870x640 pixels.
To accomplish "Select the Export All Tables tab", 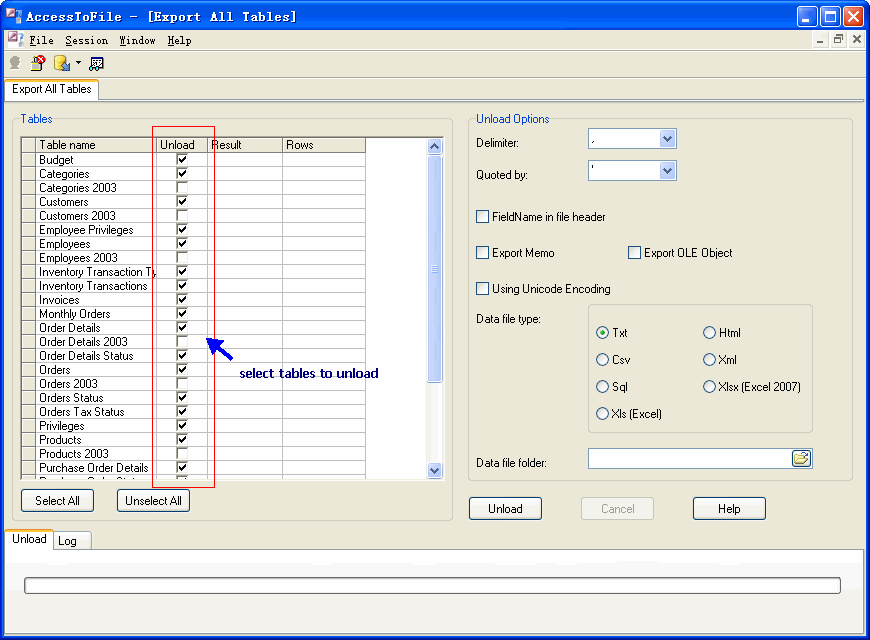I will 52,89.
